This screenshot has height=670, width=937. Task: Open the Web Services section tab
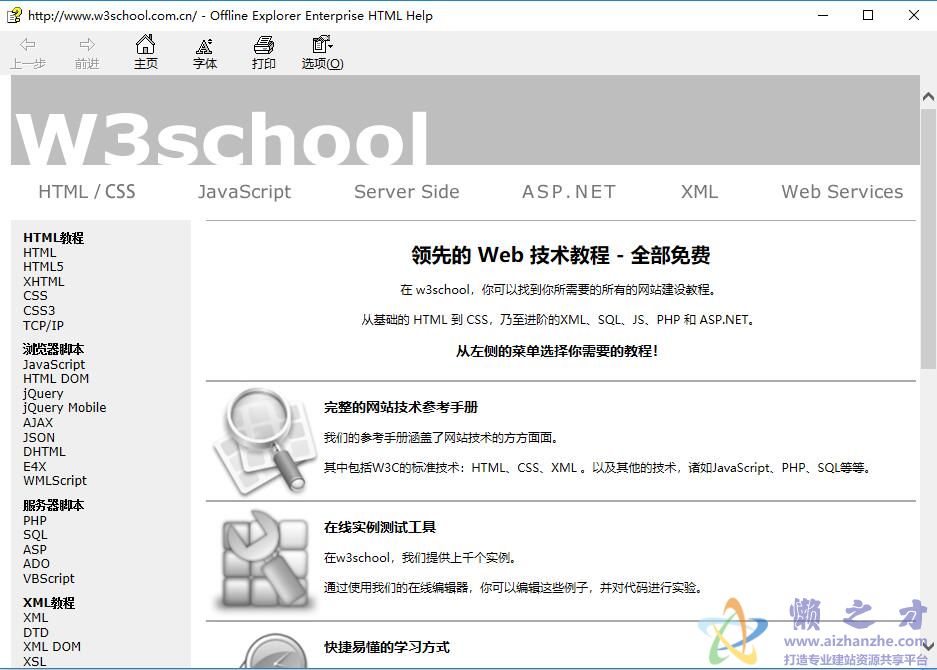pyautogui.click(x=842, y=191)
